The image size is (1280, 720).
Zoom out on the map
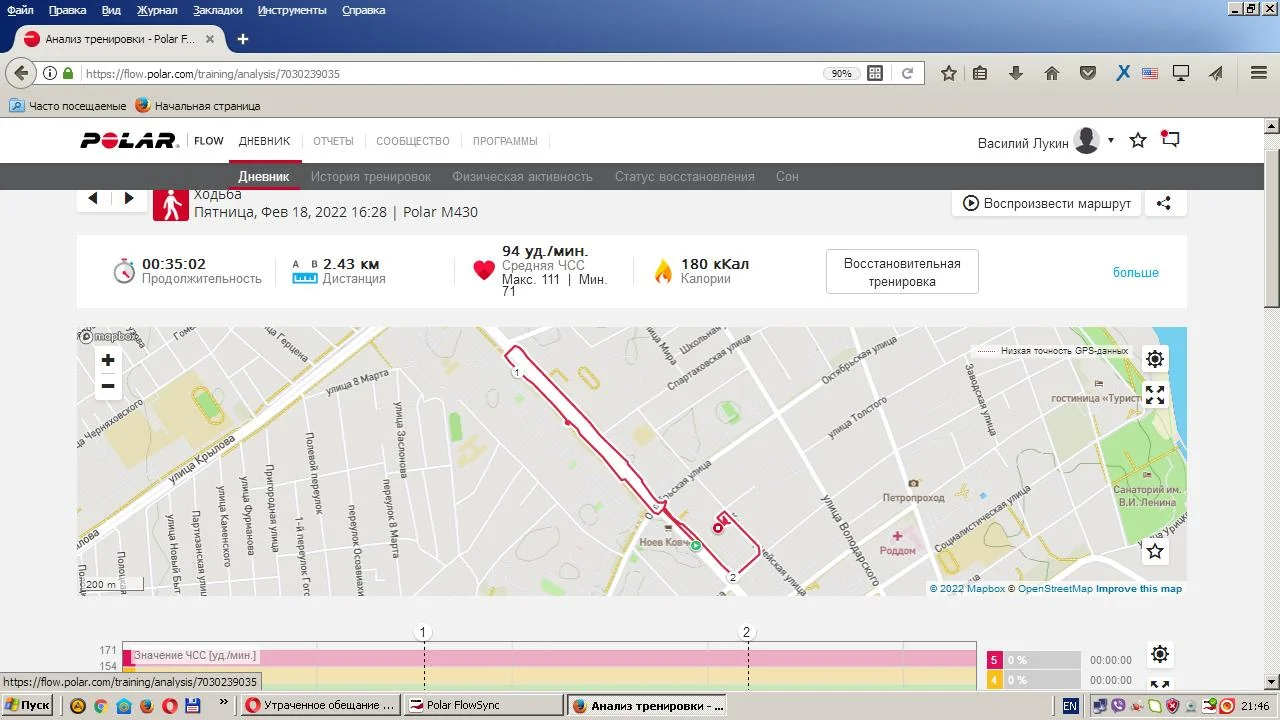pos(108,386)
